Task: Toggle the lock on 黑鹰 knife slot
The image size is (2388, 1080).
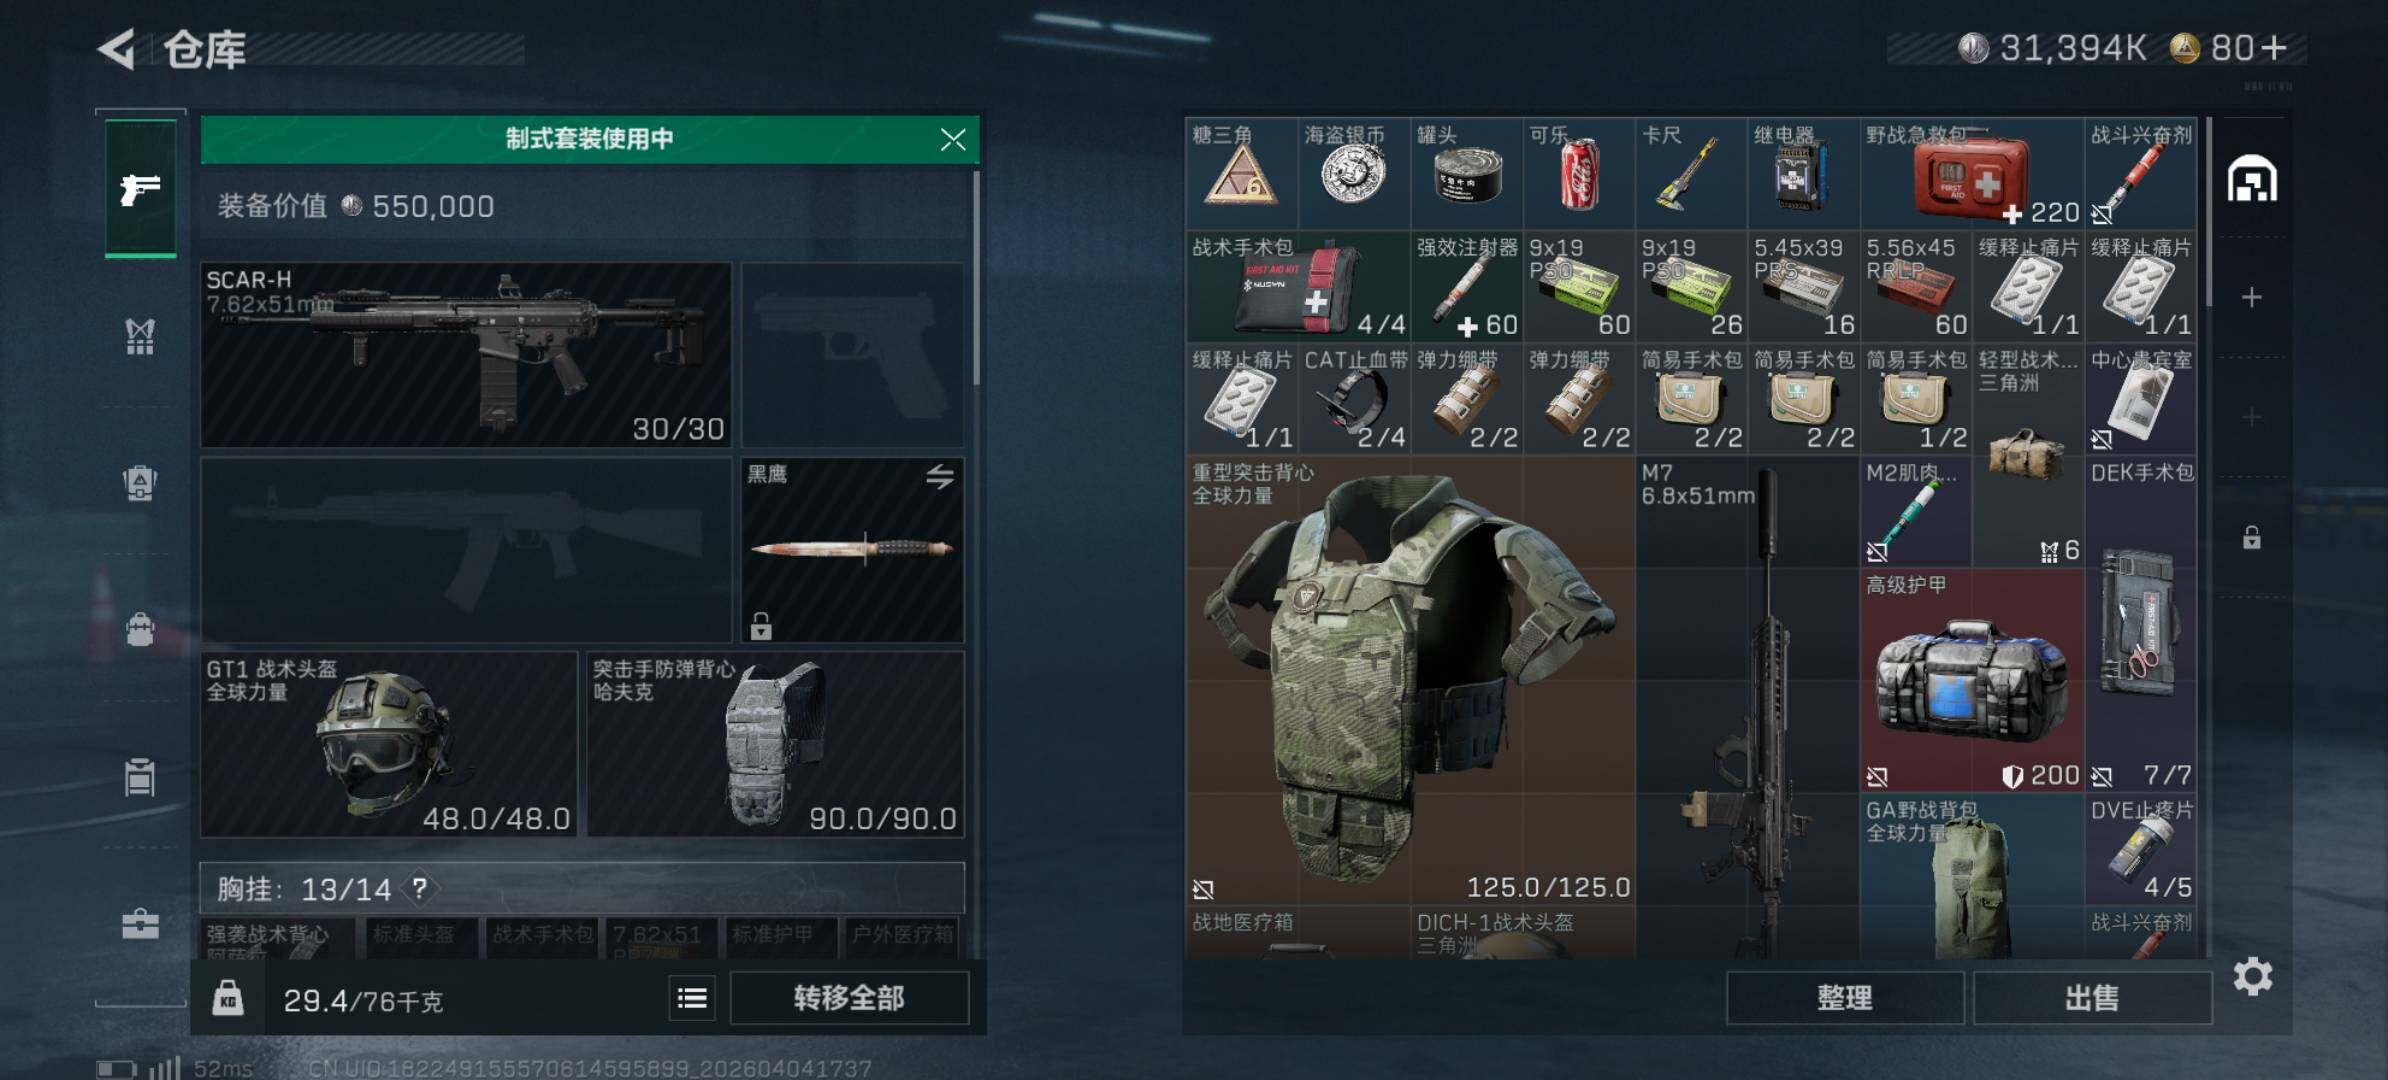Action: point(761,626)
